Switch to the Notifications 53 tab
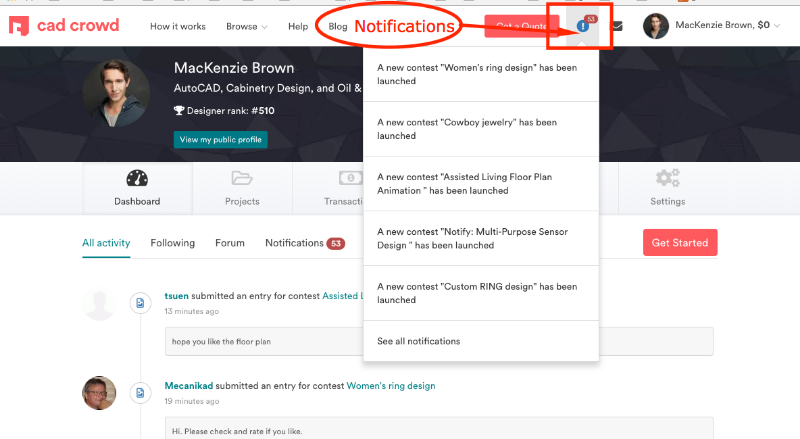Screen dimensions: 800x439 click(x=305, y=243)
